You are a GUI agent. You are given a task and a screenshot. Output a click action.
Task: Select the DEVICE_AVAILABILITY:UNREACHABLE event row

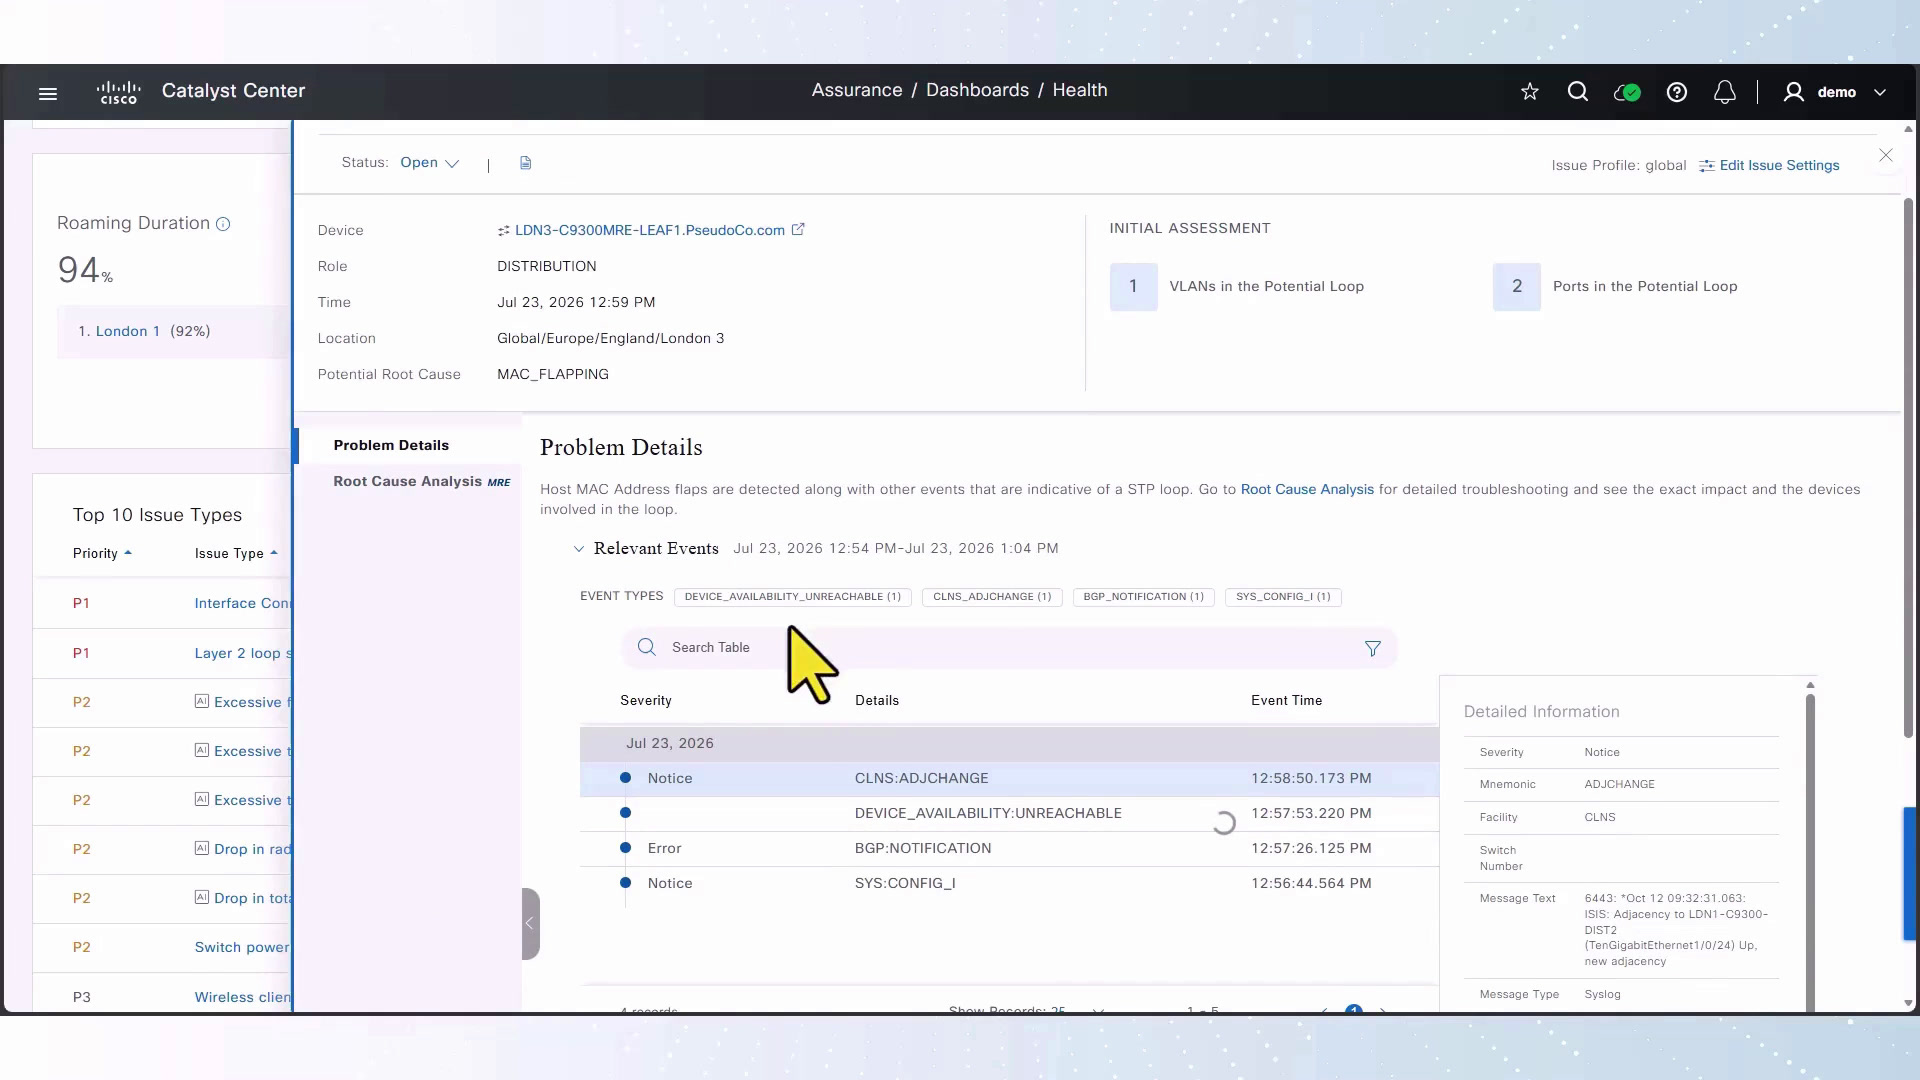(x=1009, y=813)
